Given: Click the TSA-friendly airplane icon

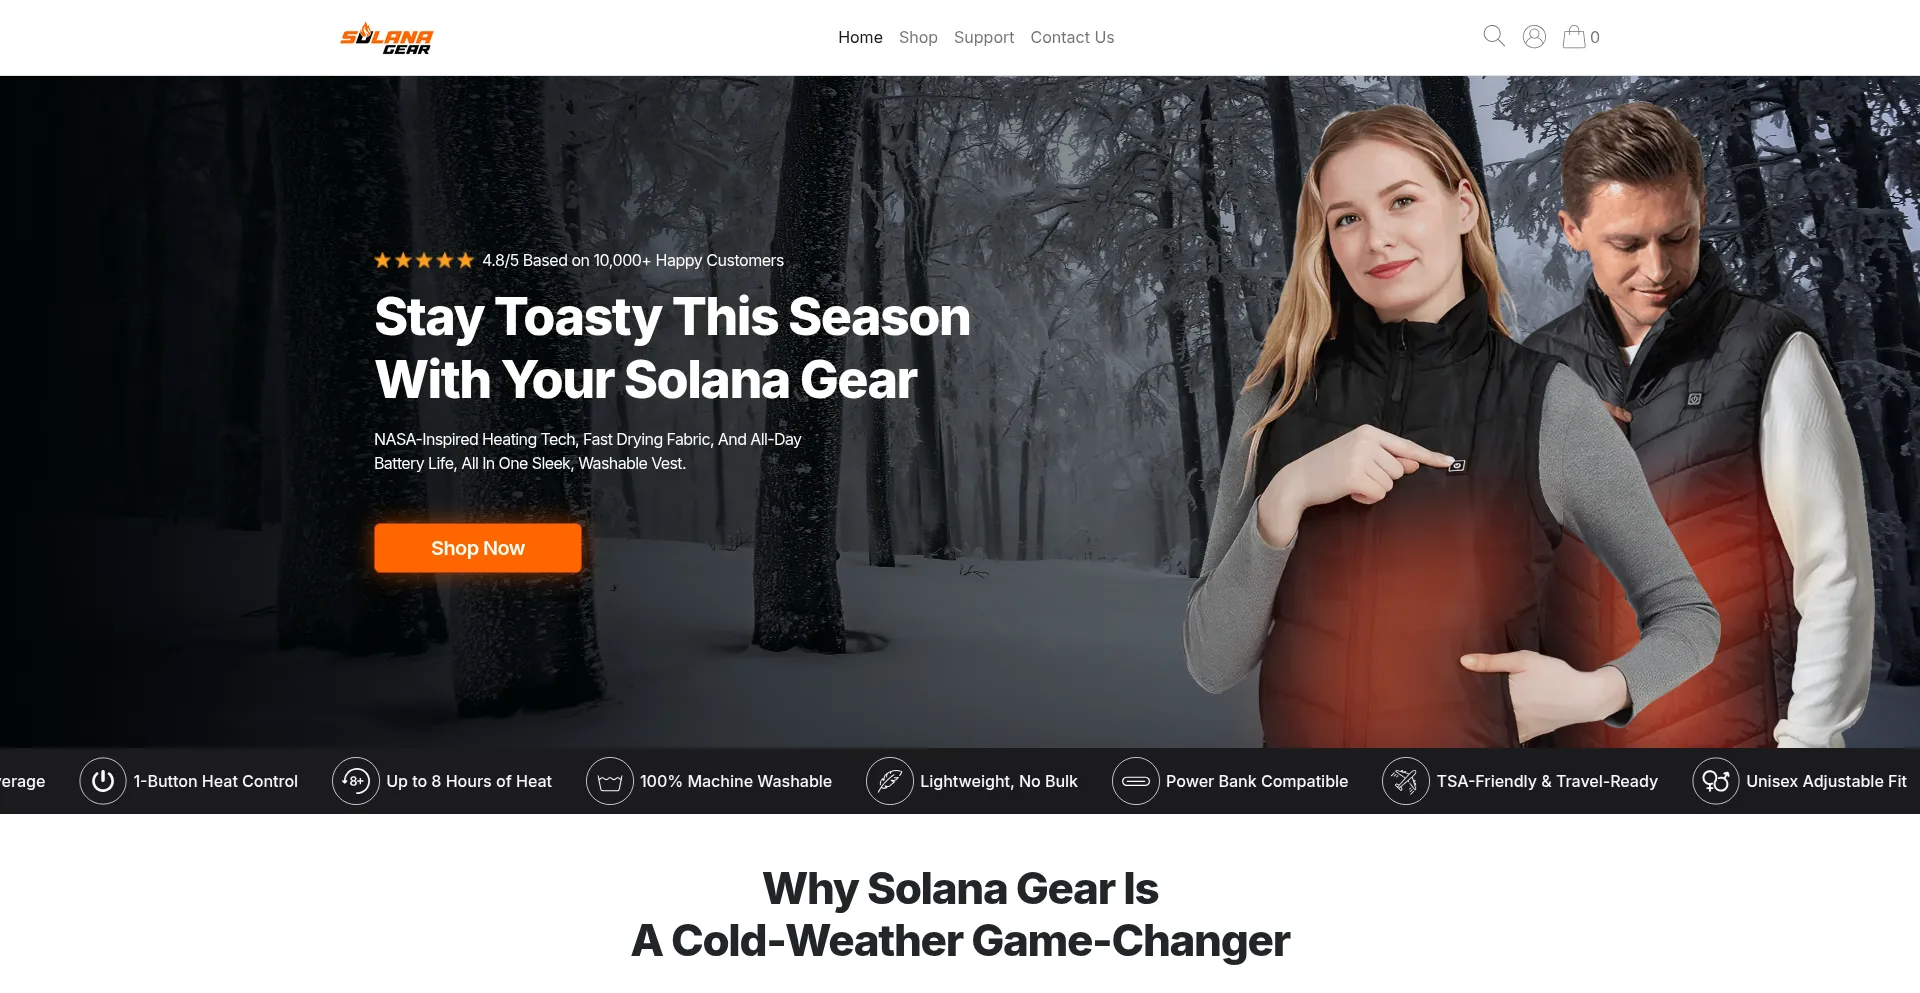Looking at the screenshot, I should [x=1405, y=781].
